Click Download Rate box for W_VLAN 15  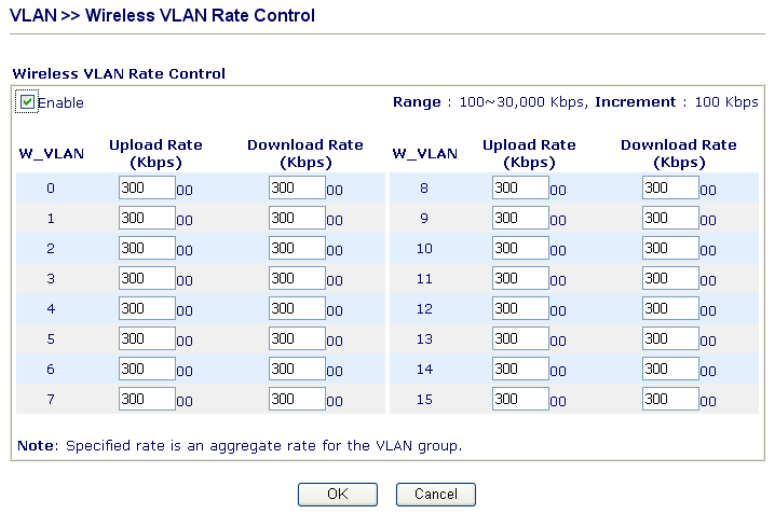(x=670, y=398)
